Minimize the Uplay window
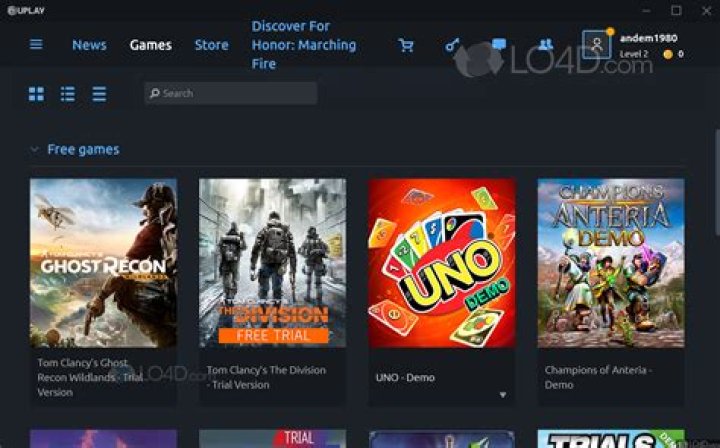Image resolution: width=720 pixels, height=448 pixels. click(647, 11)
